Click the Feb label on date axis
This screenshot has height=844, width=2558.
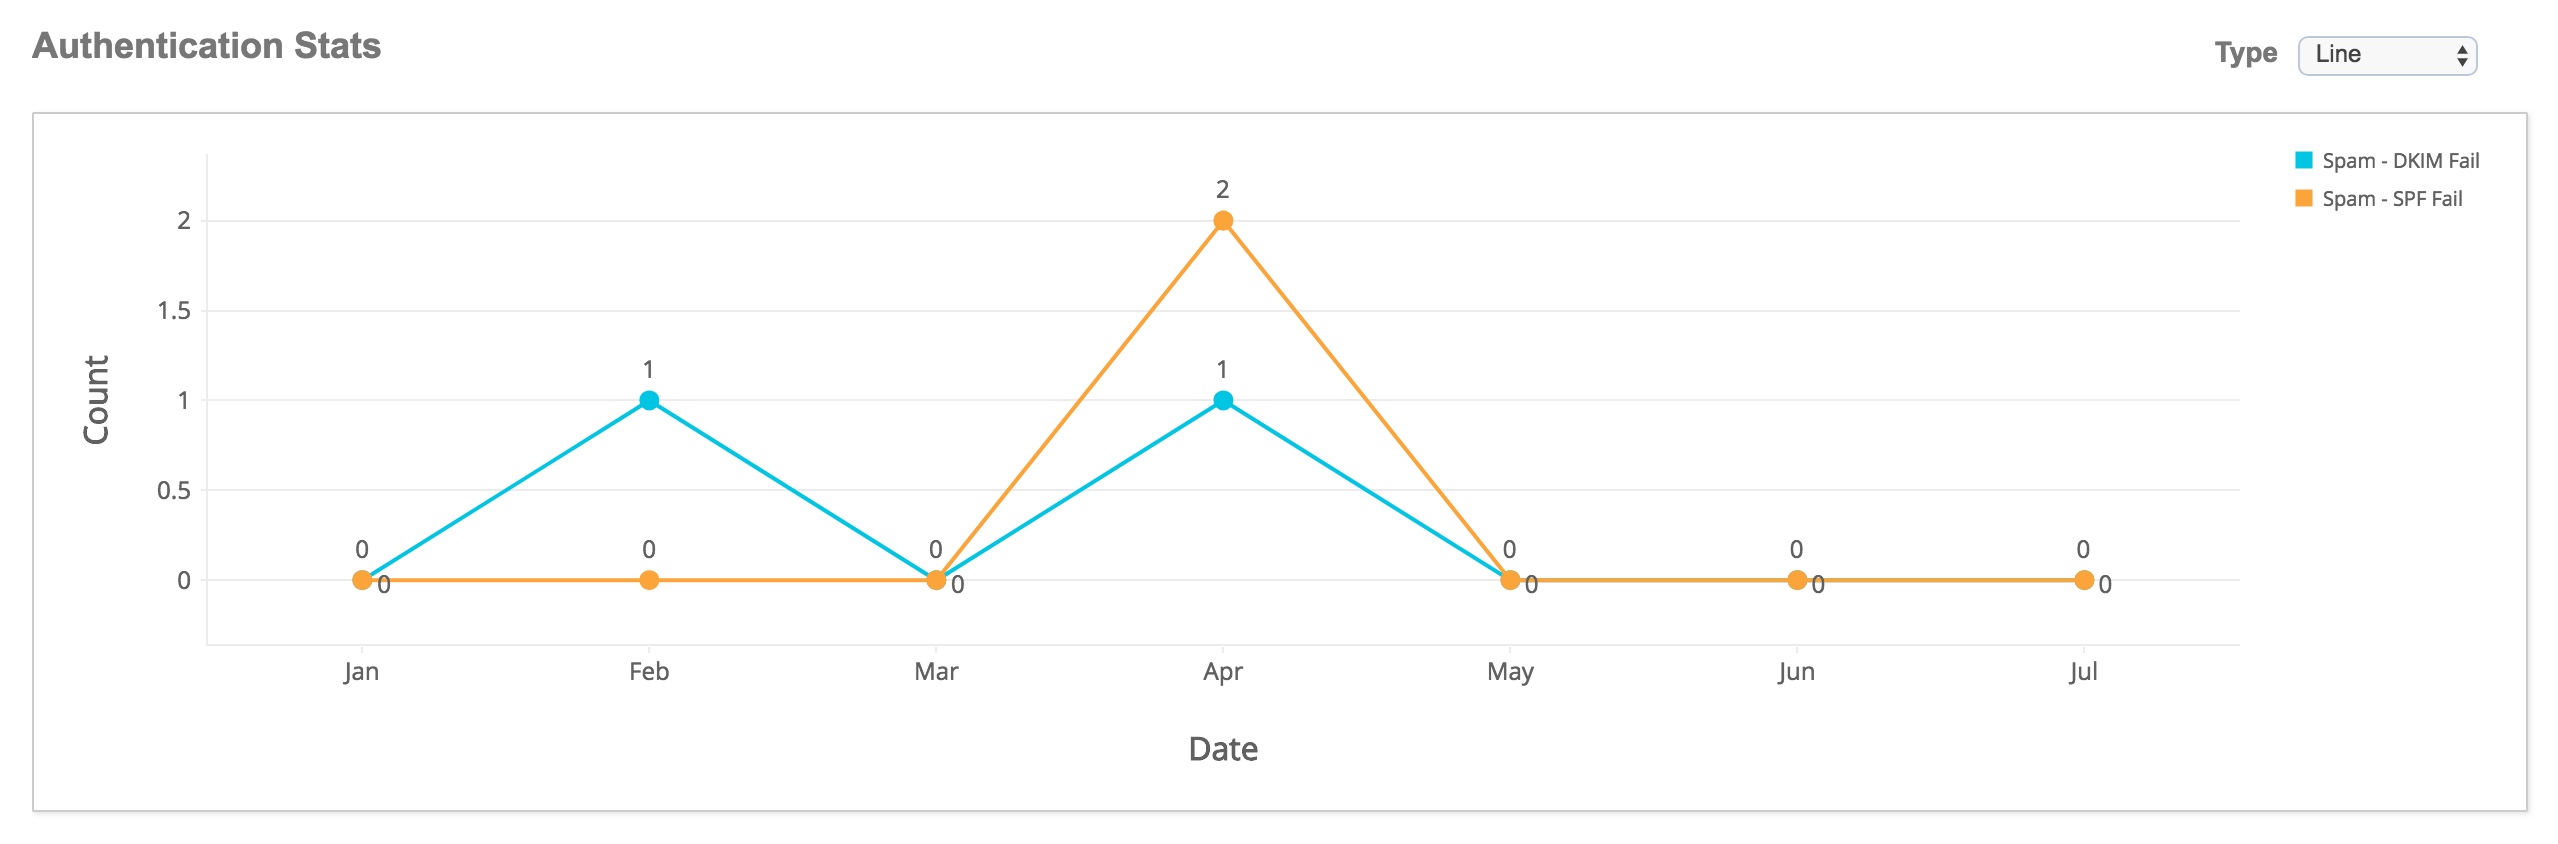649,672
